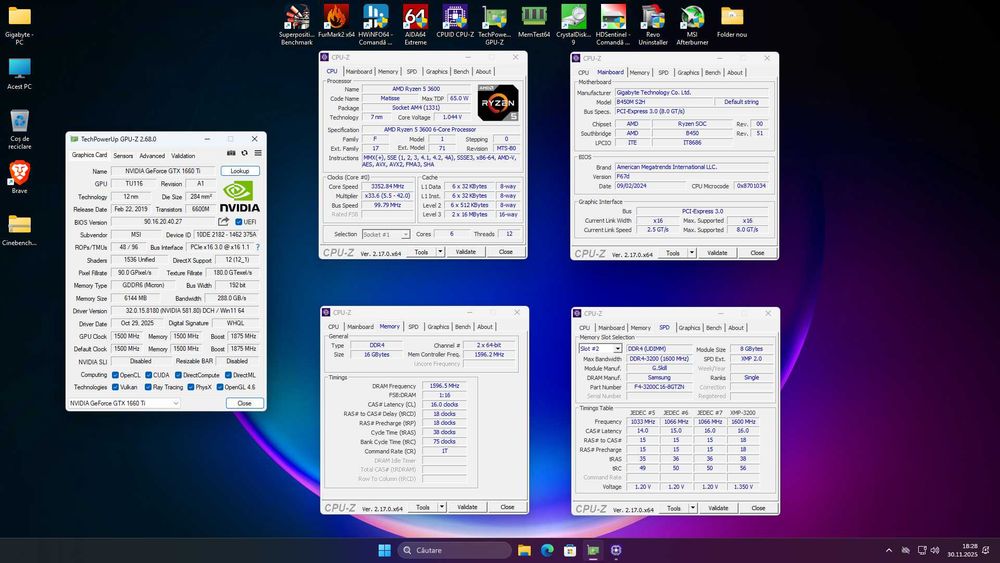1000x563 pixels.
Task: Toggle the OpenGL 4.6 checkbox
Action: tap(219, 387)
